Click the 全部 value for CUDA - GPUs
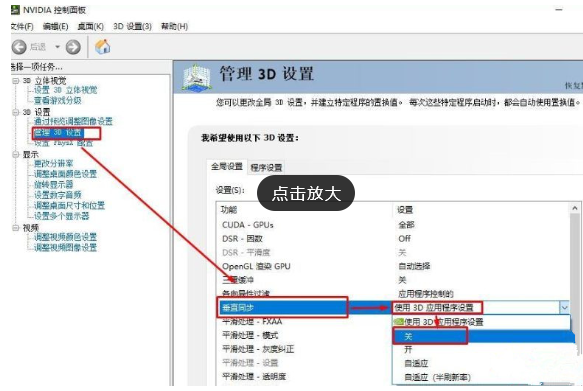 click(406, 225)
